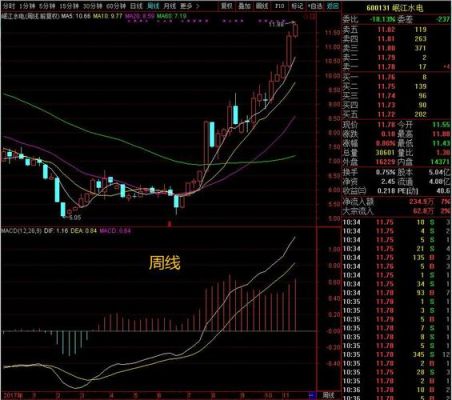Screen dimensions: 452x400
Task: Add stock to watchlist with +自选
Action: 315,6
